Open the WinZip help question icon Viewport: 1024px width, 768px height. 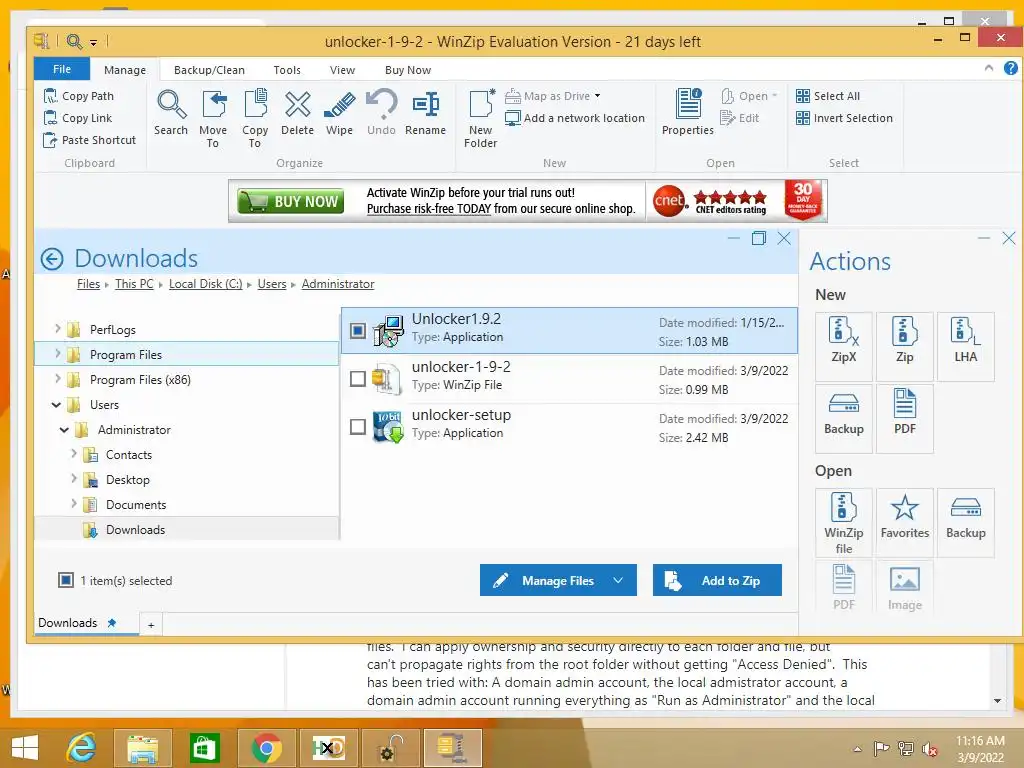(x=1010, y=68)
